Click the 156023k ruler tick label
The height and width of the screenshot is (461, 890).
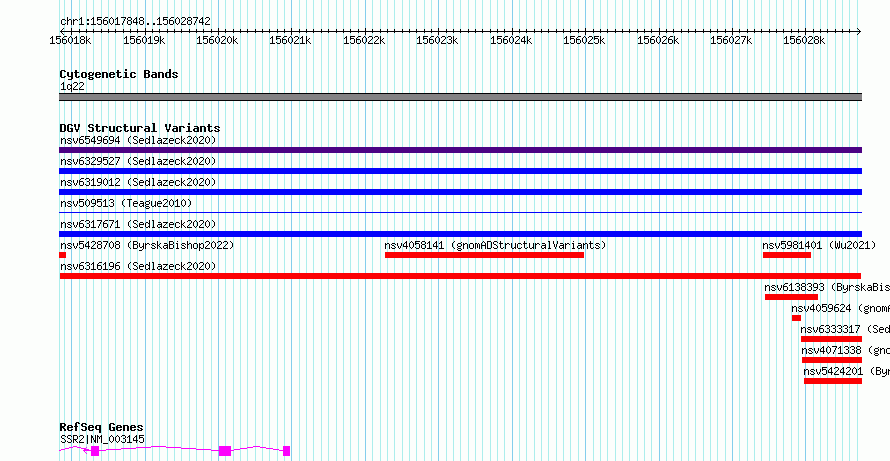(439, 40)
